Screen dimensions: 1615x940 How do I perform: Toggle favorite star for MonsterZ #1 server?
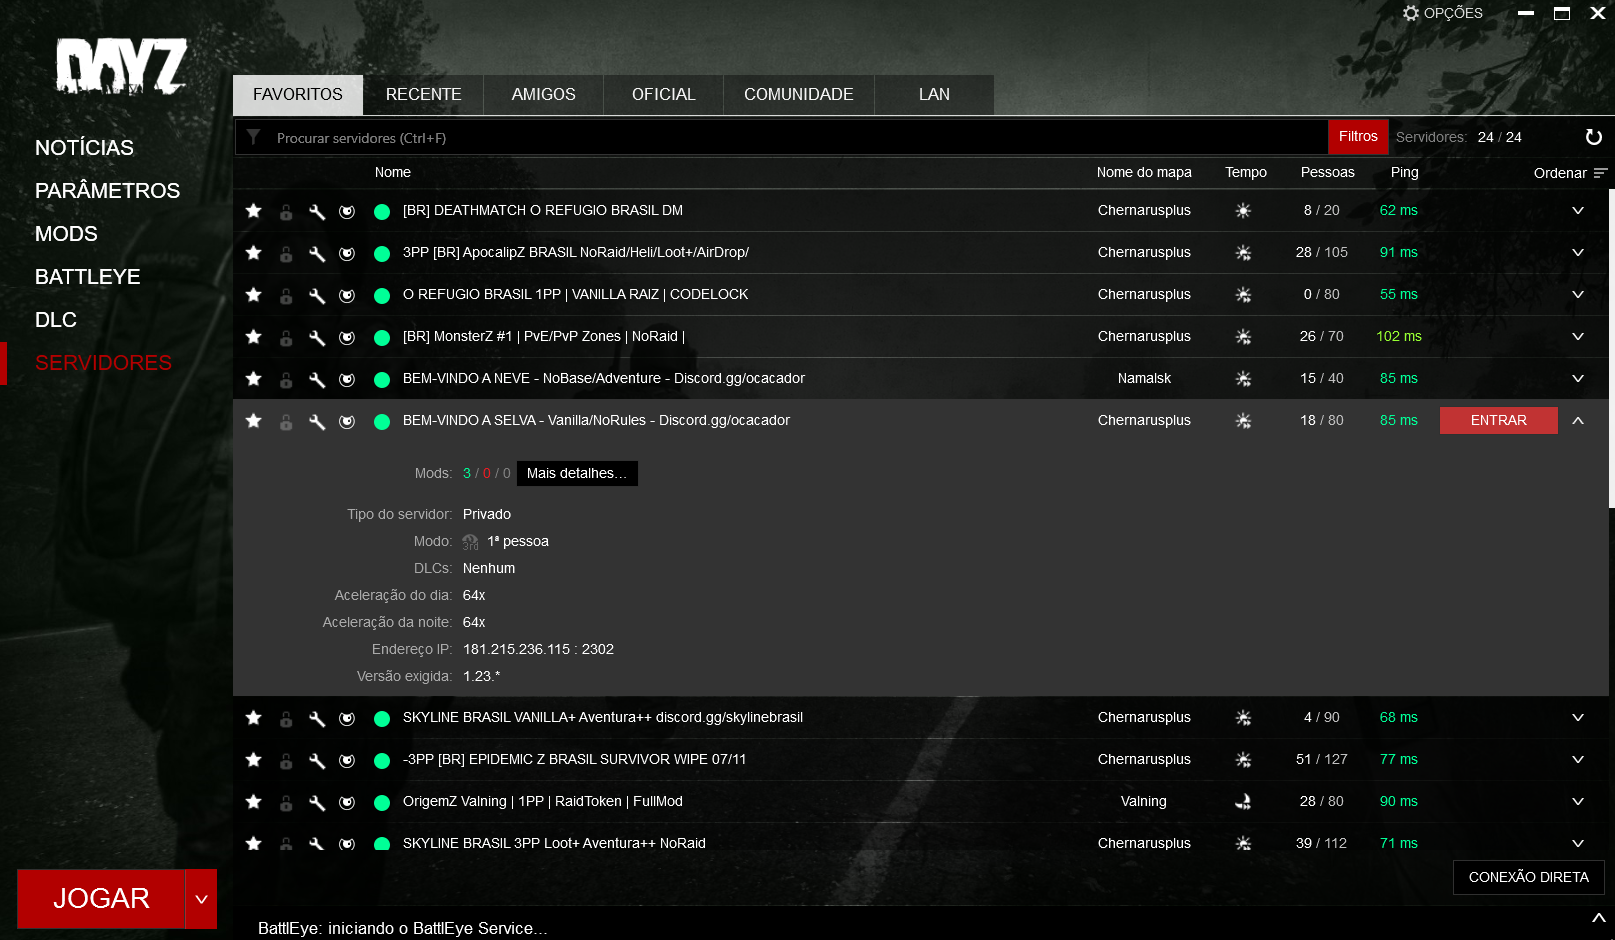click(254, 337)
